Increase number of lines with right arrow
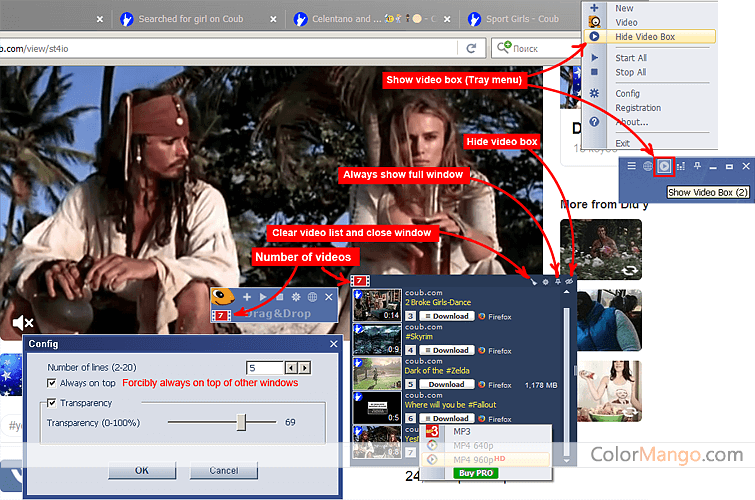The height and width of the screenshot is (500, 755). 304,368
